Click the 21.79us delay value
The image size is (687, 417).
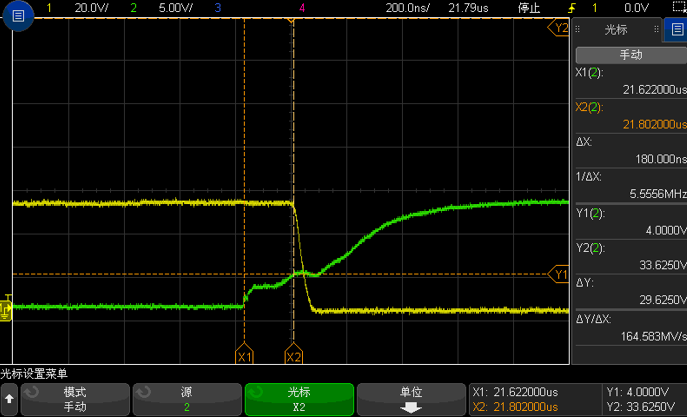pyautogui.click(x=468, y=7)
